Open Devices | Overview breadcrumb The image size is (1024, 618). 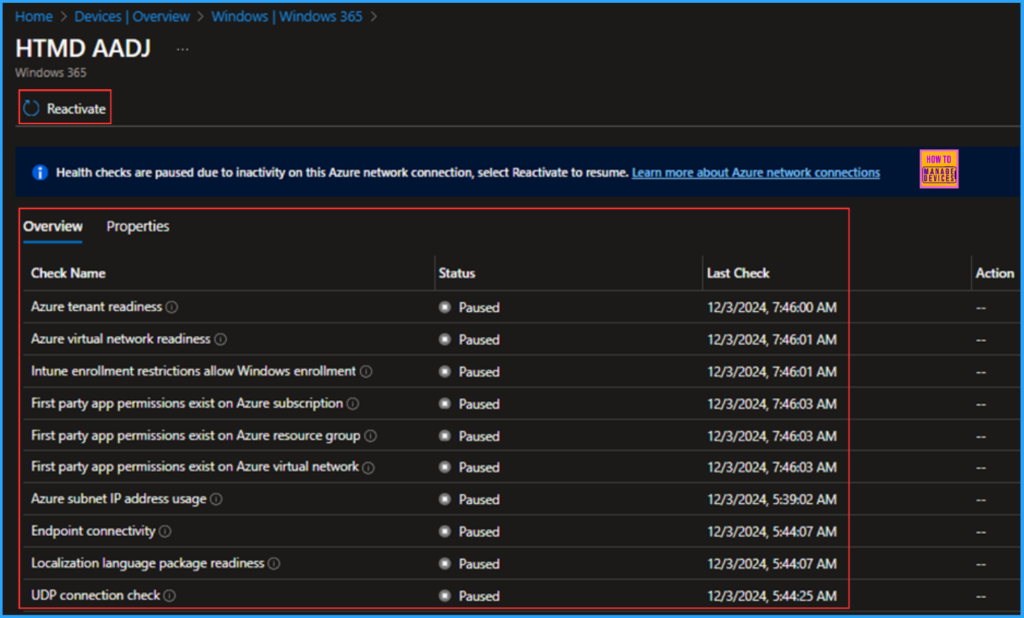point(132,16)
